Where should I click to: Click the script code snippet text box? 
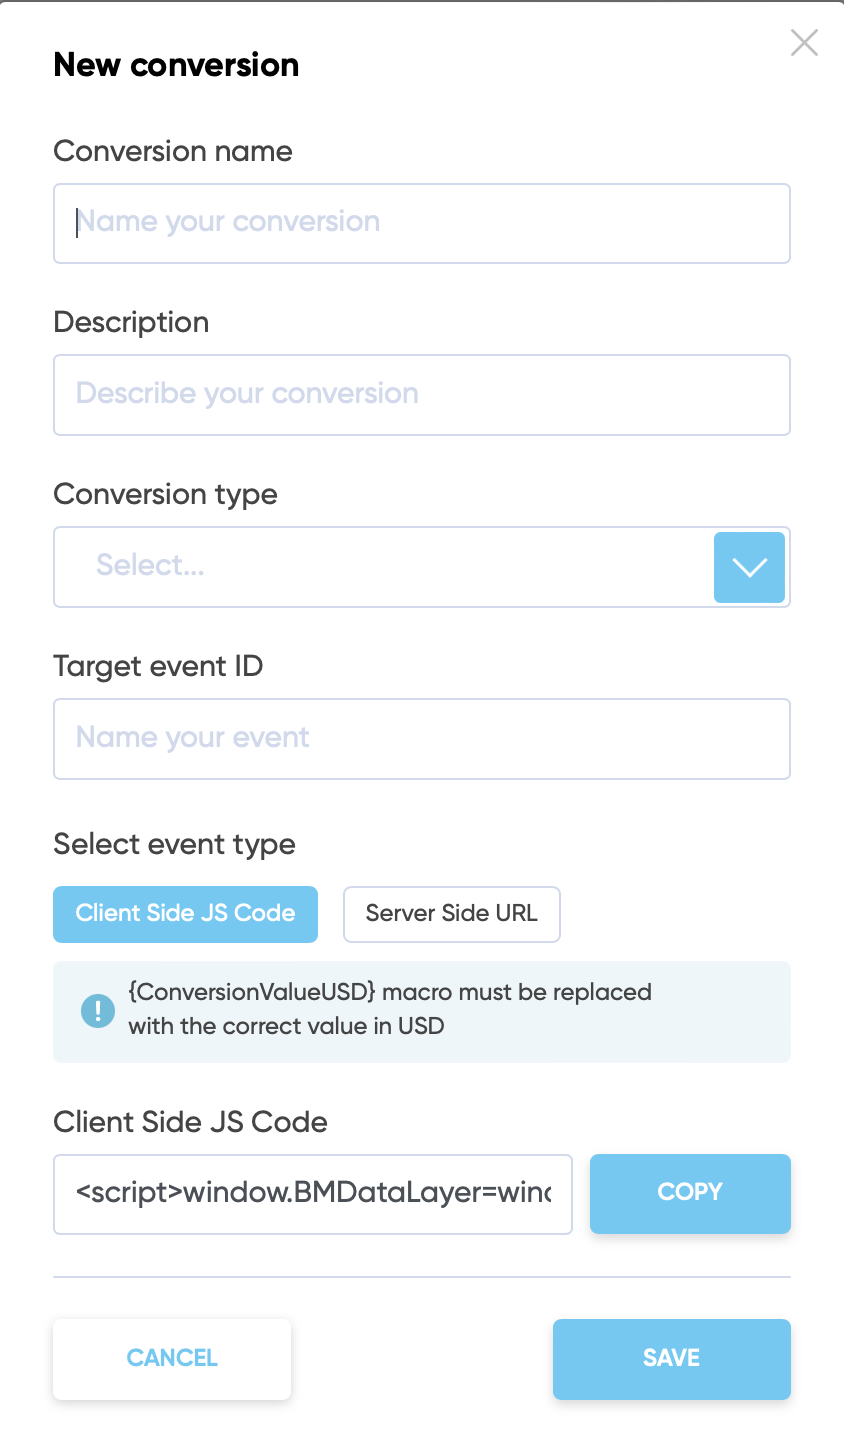[x=312, y=1194]
